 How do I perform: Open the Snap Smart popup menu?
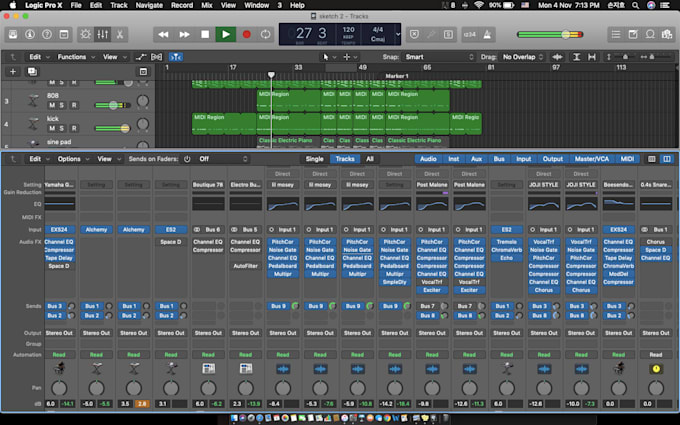439,57
